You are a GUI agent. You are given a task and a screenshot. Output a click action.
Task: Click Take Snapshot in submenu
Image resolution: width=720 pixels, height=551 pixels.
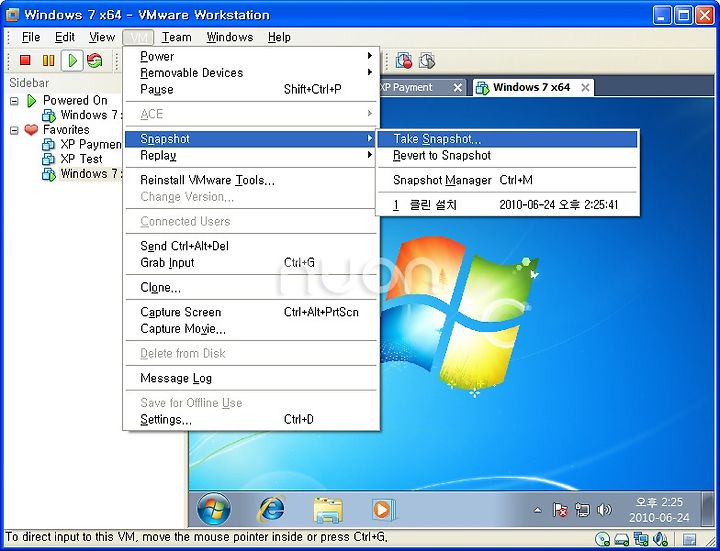507,139
